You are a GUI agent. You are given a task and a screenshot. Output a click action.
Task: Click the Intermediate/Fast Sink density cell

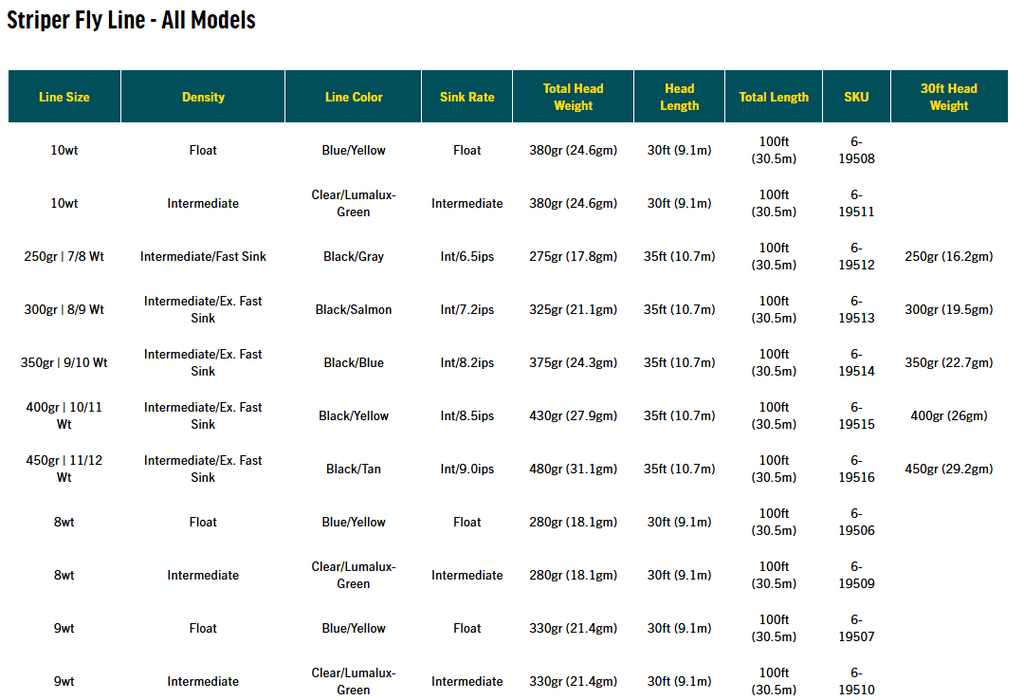click(x=203, y=257)
